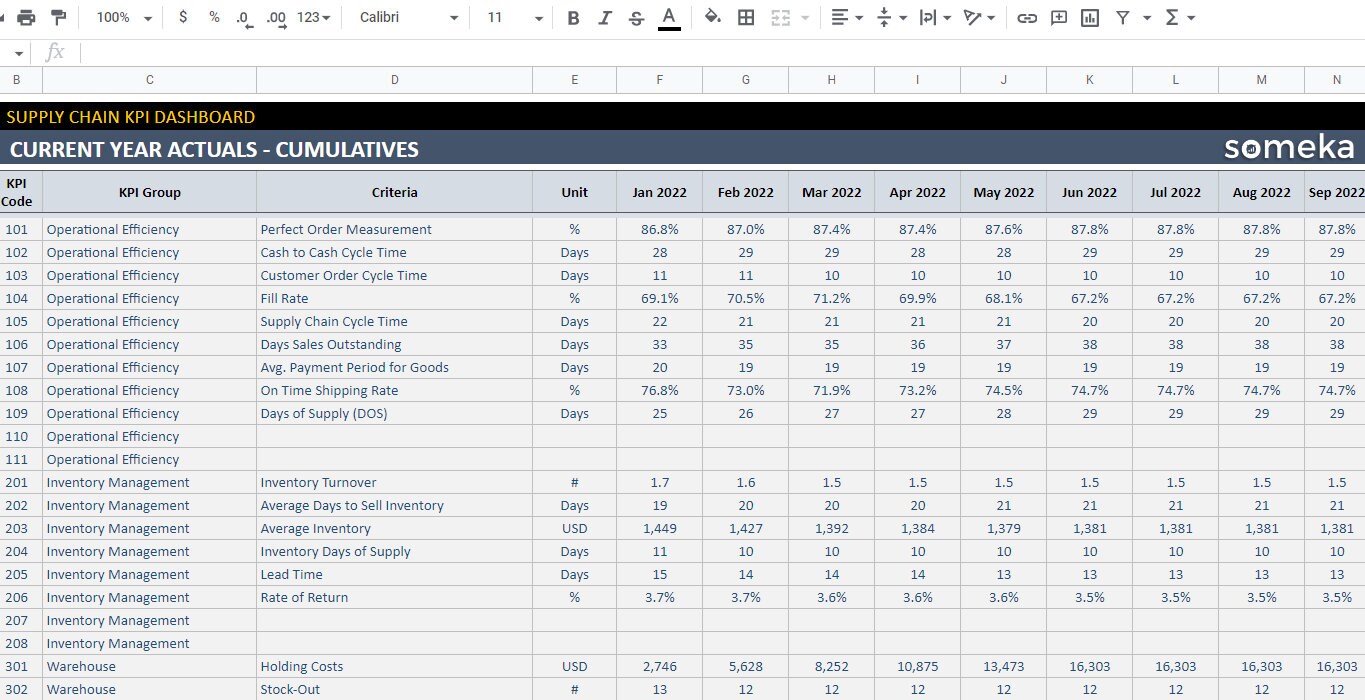The height and width of the screenshot is (700, 1365).
Task: Insert a comment
Action: [1059, 17]
